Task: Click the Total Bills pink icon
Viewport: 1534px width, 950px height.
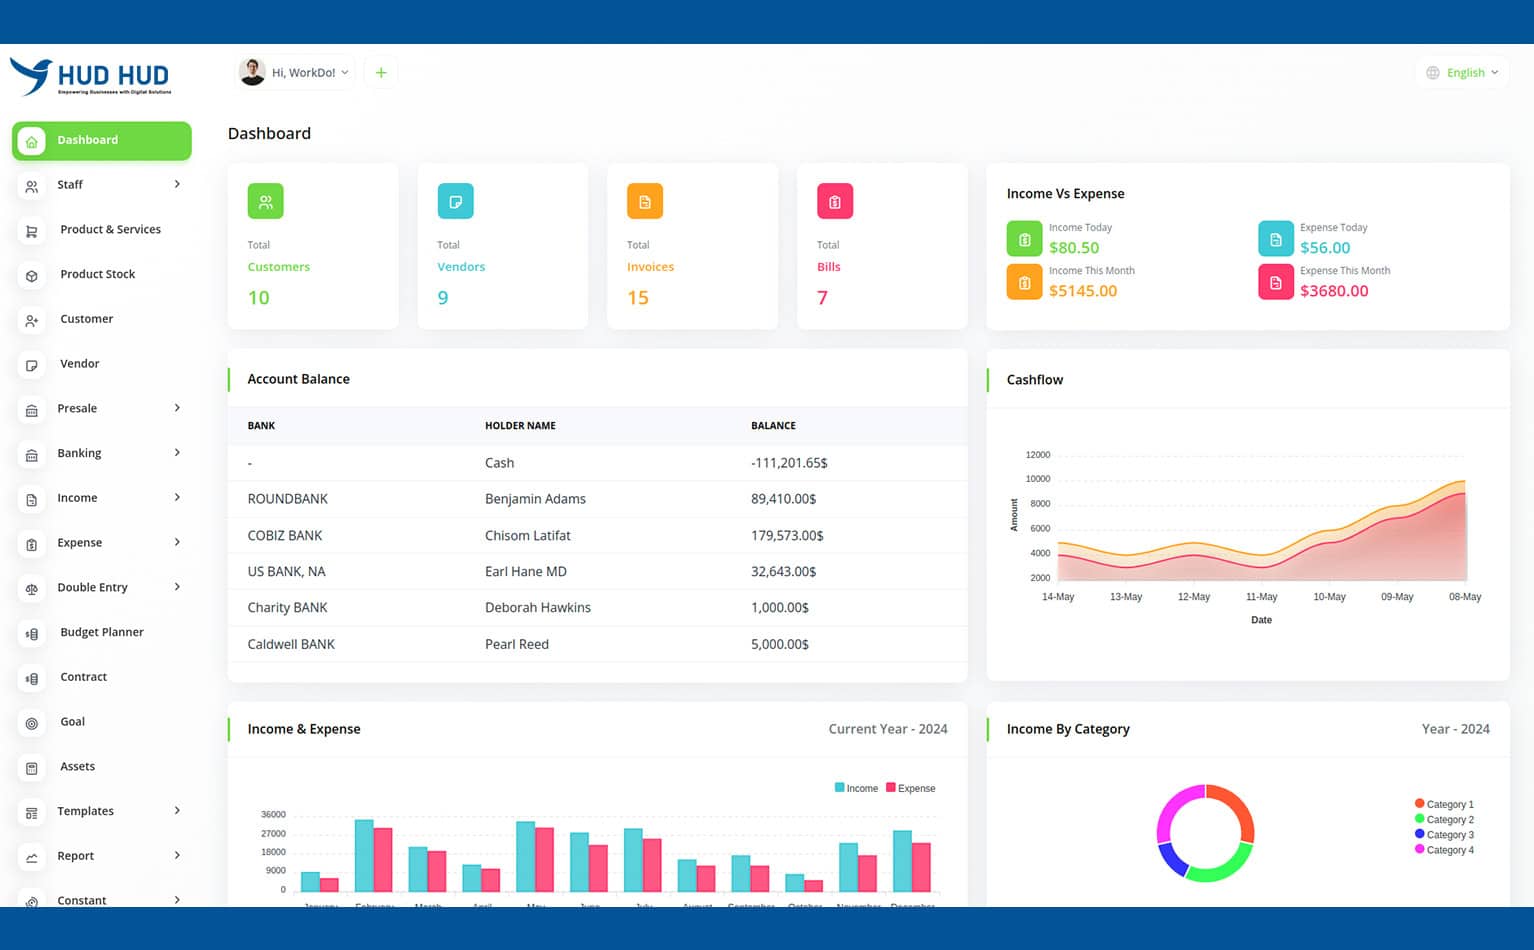Action: pyautogui.click(x=834, y=202)
